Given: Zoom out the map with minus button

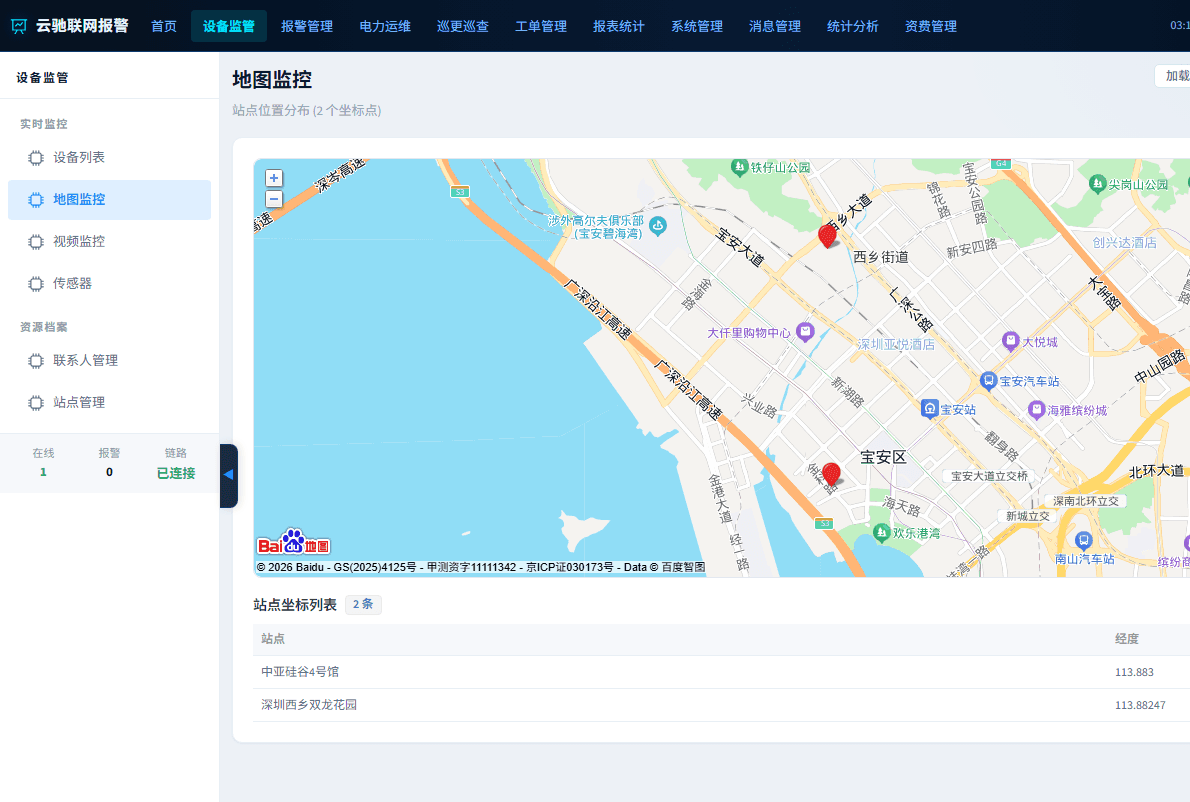Looking at the screenshot, I should 274,199.
